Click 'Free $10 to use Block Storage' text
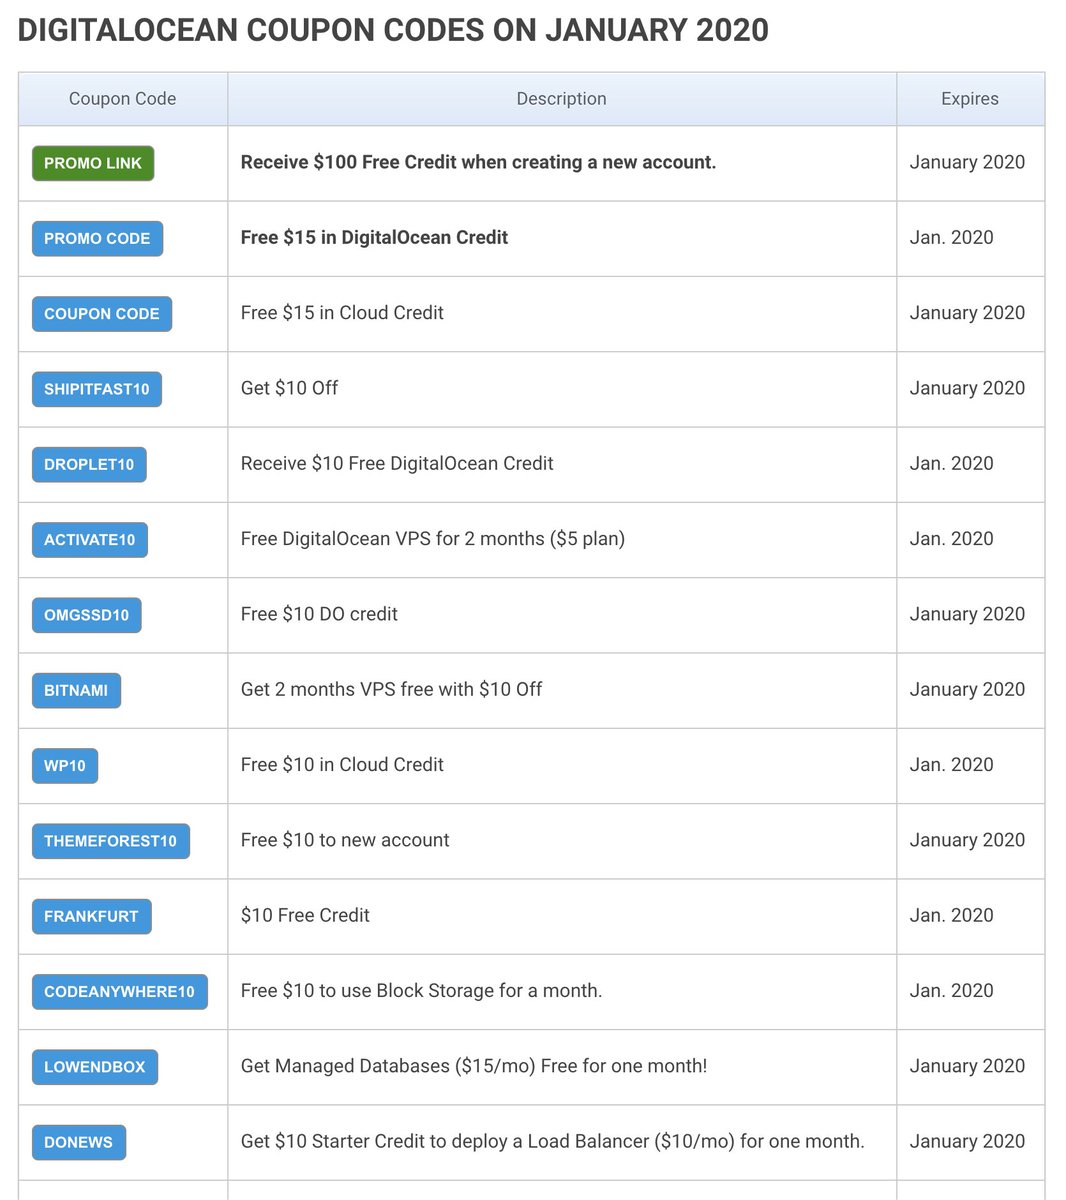This screenshot has width=1066, height=1200. coord(421,990)
